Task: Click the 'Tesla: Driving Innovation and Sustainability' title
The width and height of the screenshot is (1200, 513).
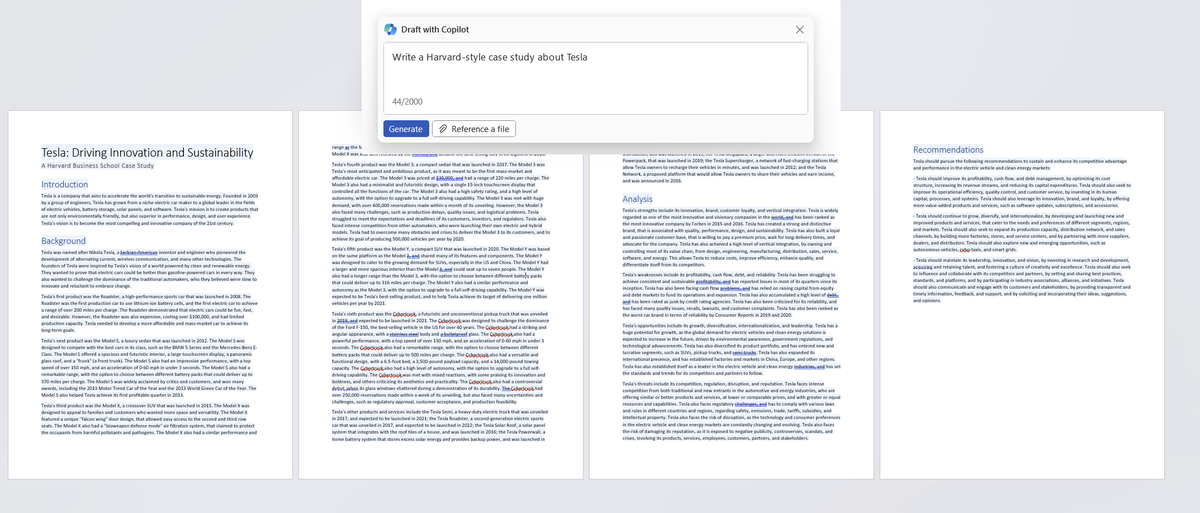Action: (147, 152)
